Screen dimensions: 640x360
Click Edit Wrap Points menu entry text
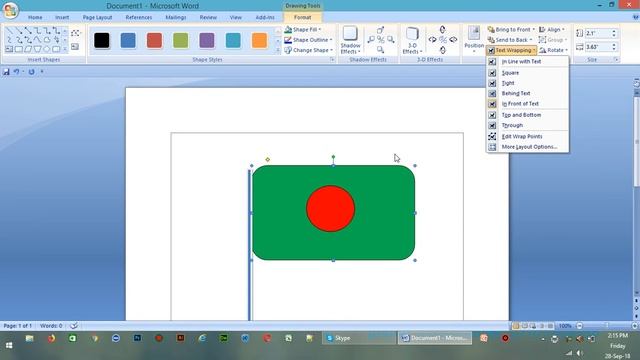522,136
